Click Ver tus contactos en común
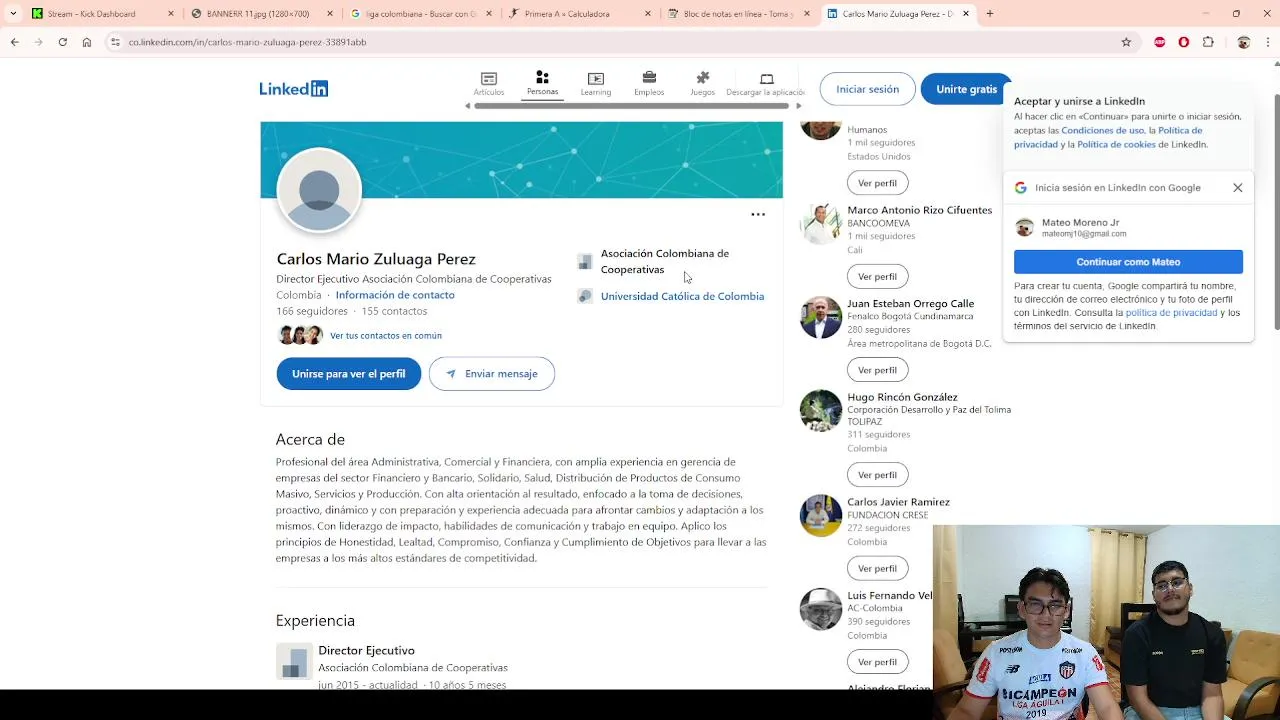This screenshot has height=720, width=1280. point(386,336)
